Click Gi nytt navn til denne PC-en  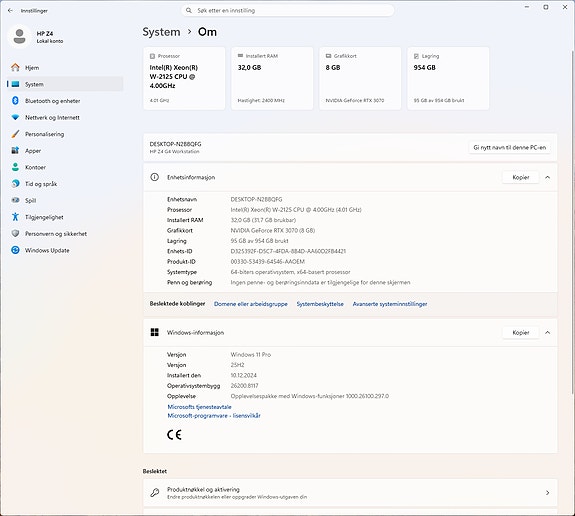click(x=509, y=147)
